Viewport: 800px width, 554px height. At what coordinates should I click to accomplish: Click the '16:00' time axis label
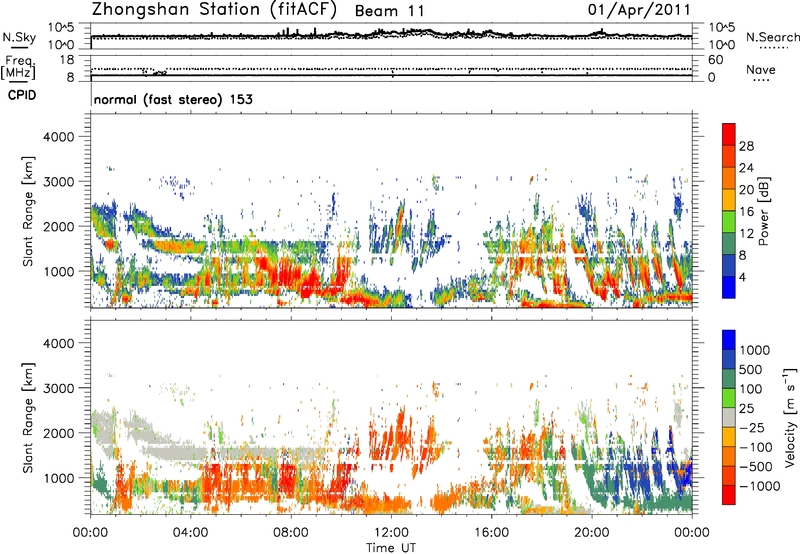[491, 533]
